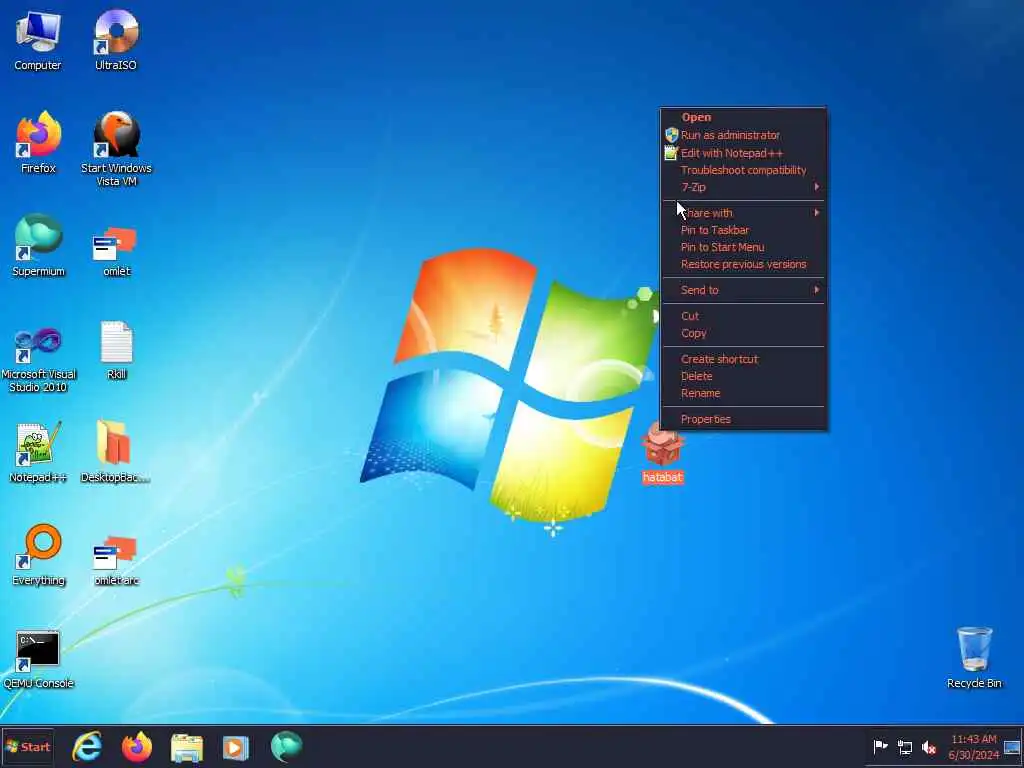Select the Recycle Bin icon
The height and width of the screenshot is (768, 1024).
click(x=974, y=658)
